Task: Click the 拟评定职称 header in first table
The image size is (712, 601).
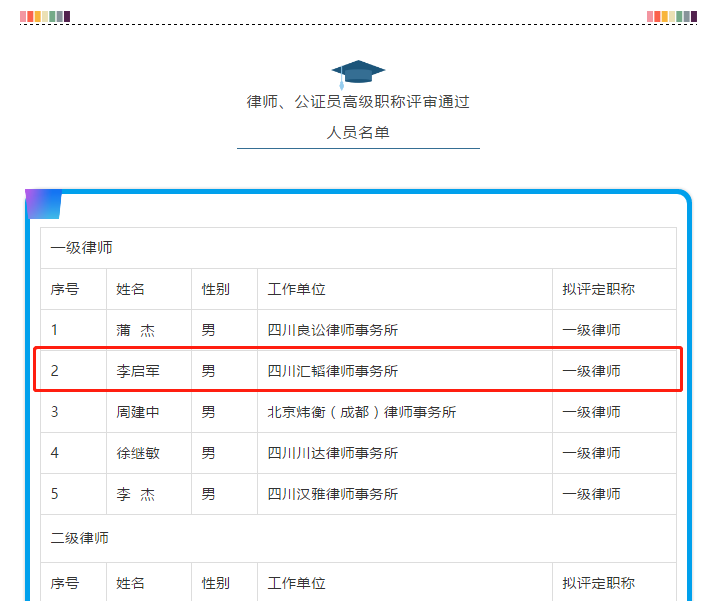Action: point(614,289)
